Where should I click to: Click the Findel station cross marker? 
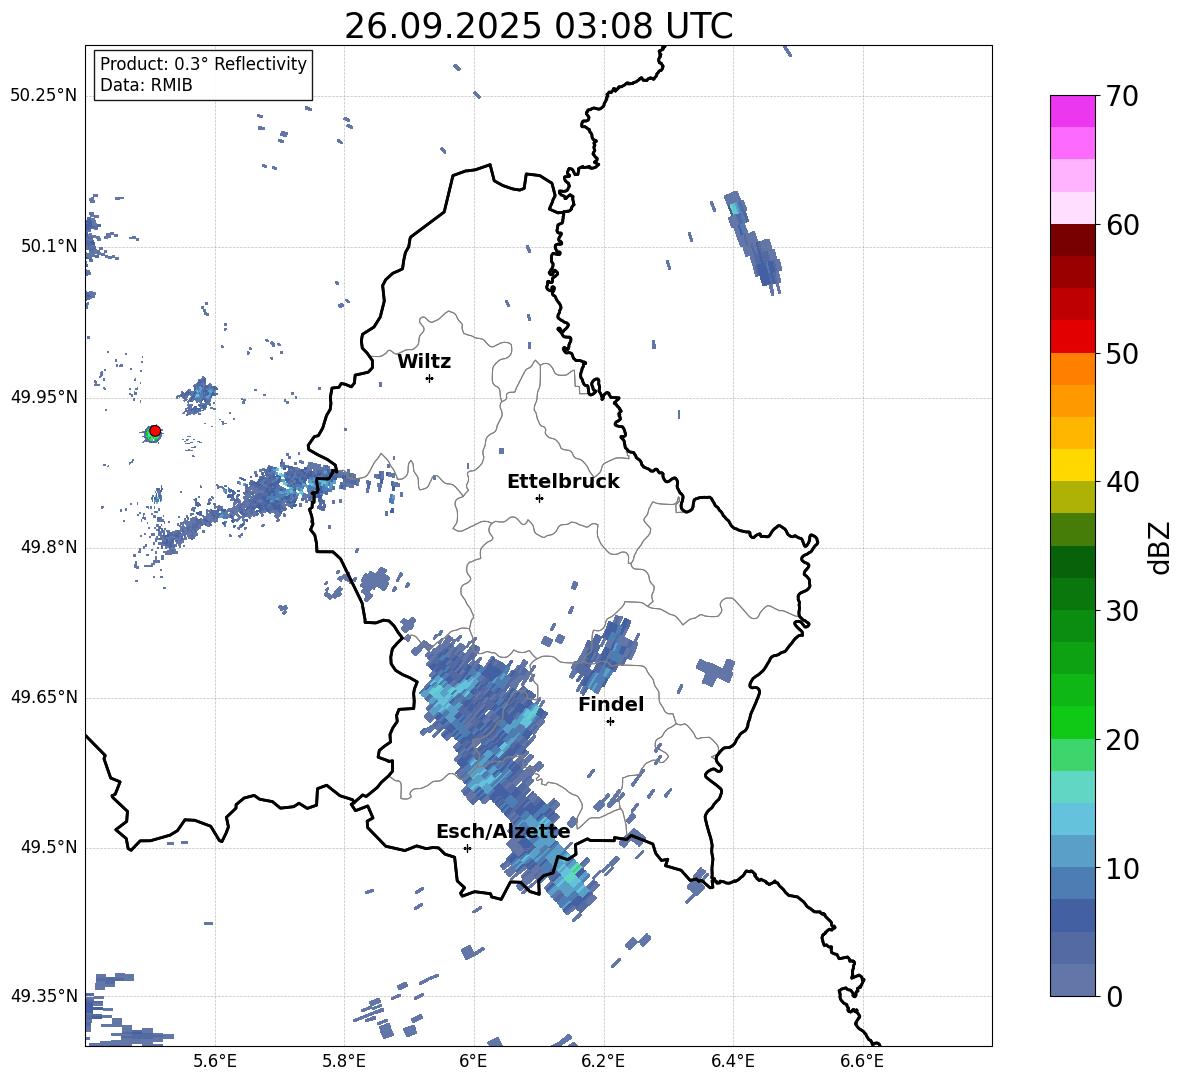click(x=610, y=722)
